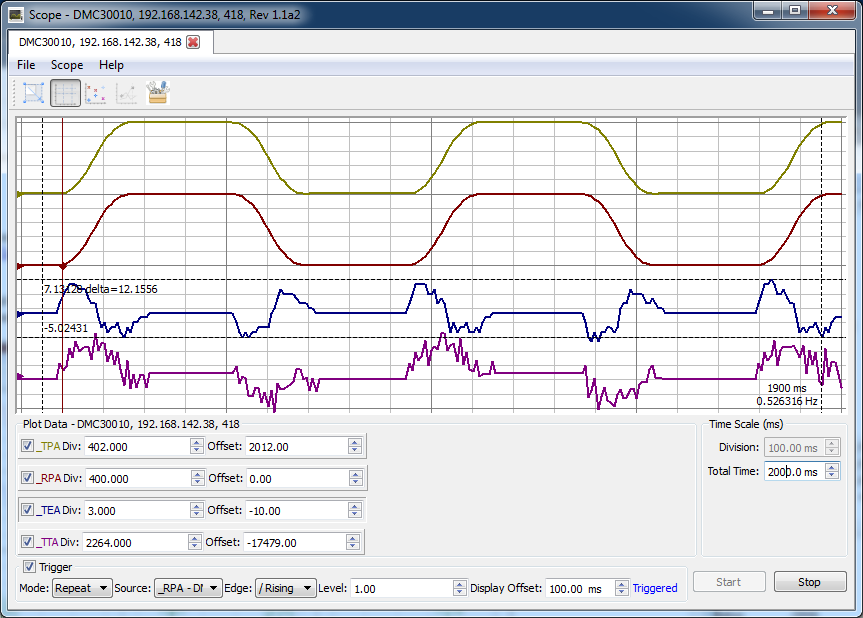Screen dimensions: 863x618
Task: Click the grayed-out Start button
Action: [x=729, y=582]
